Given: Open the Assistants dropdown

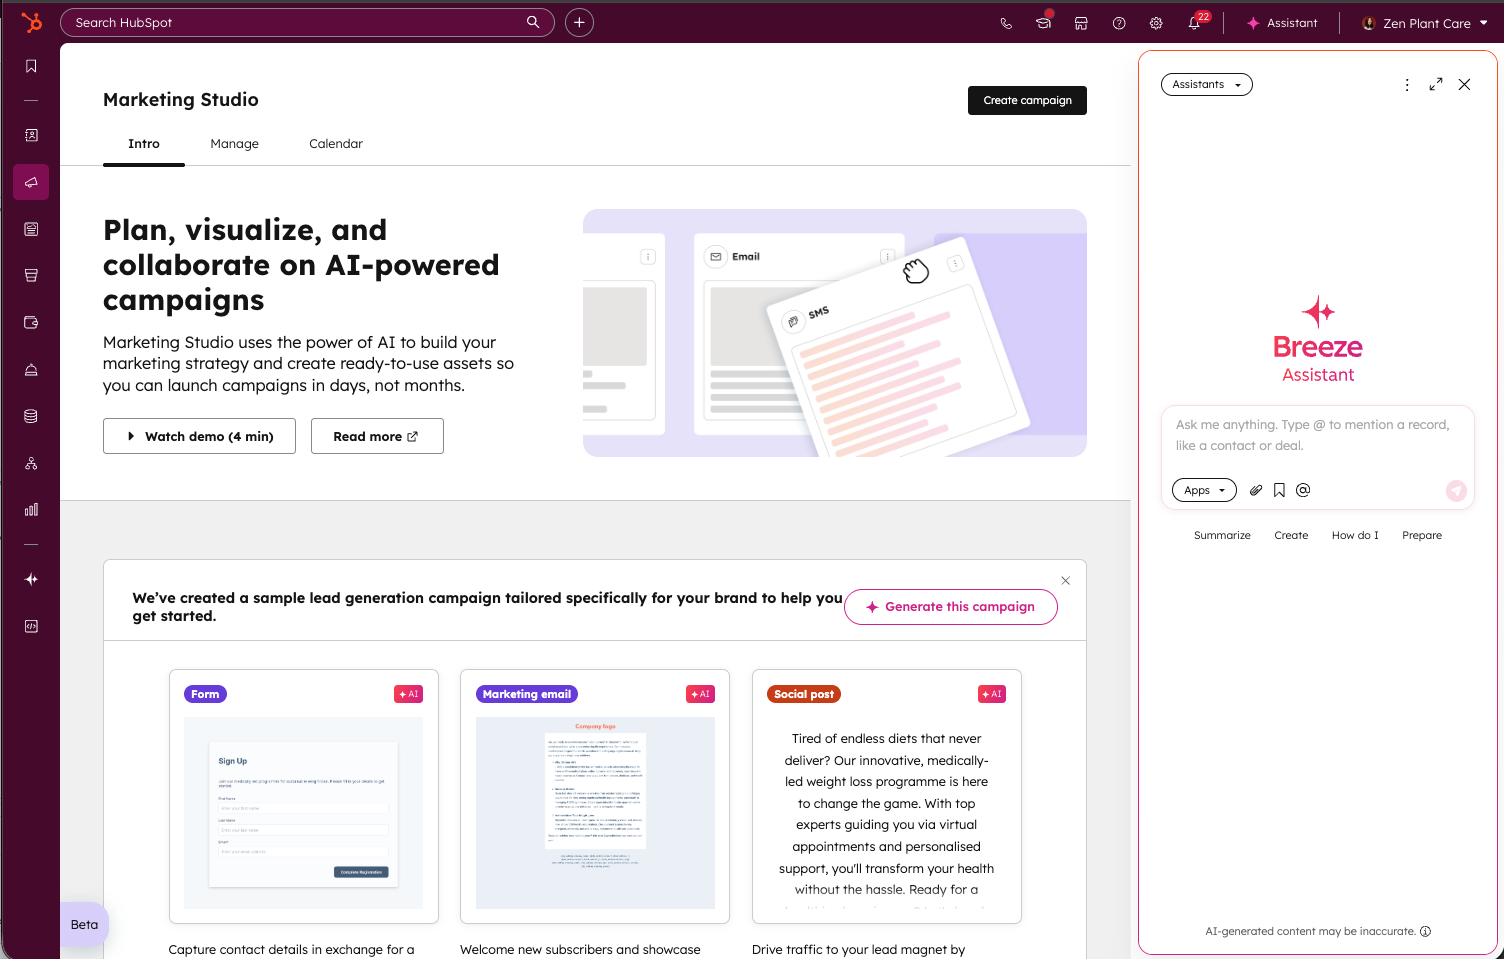Looking at the screenshot, I should click(x=1207, y=85).
